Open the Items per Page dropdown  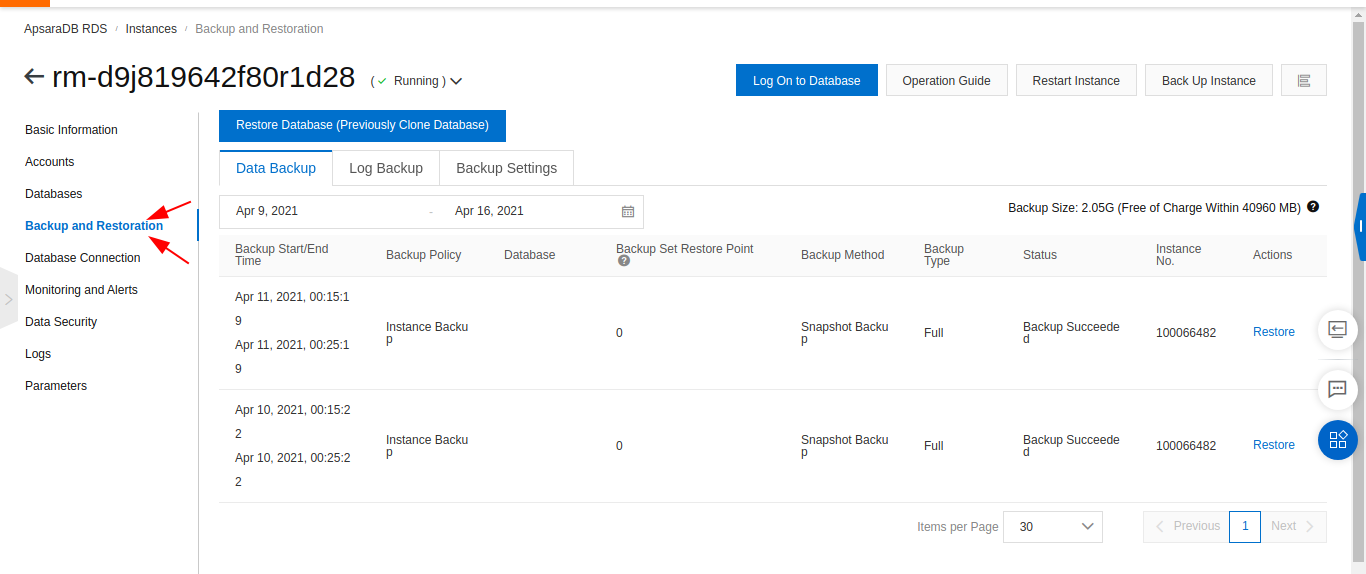pyautogui.click(x=1053, y=527)
